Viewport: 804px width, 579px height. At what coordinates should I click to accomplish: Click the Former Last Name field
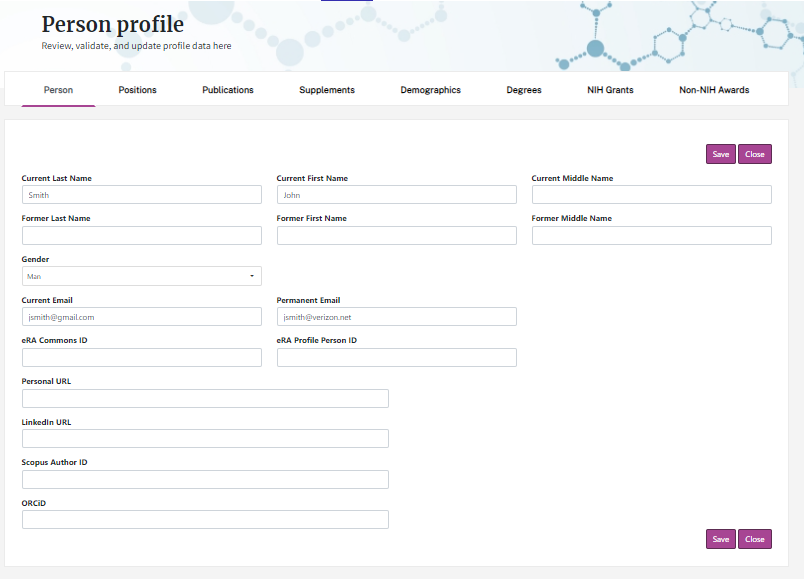point(142,235)
